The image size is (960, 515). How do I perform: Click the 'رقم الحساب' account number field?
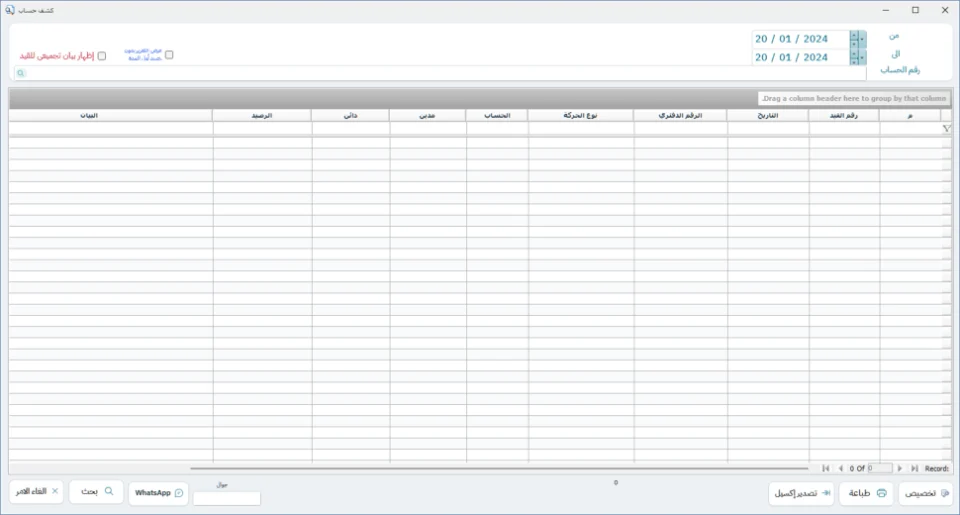[x=440, y=73]
